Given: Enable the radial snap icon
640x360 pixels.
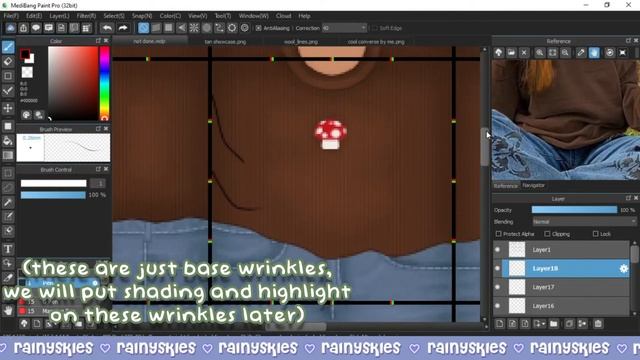Looking at the screenshot, I should click(x=194, y=28).
